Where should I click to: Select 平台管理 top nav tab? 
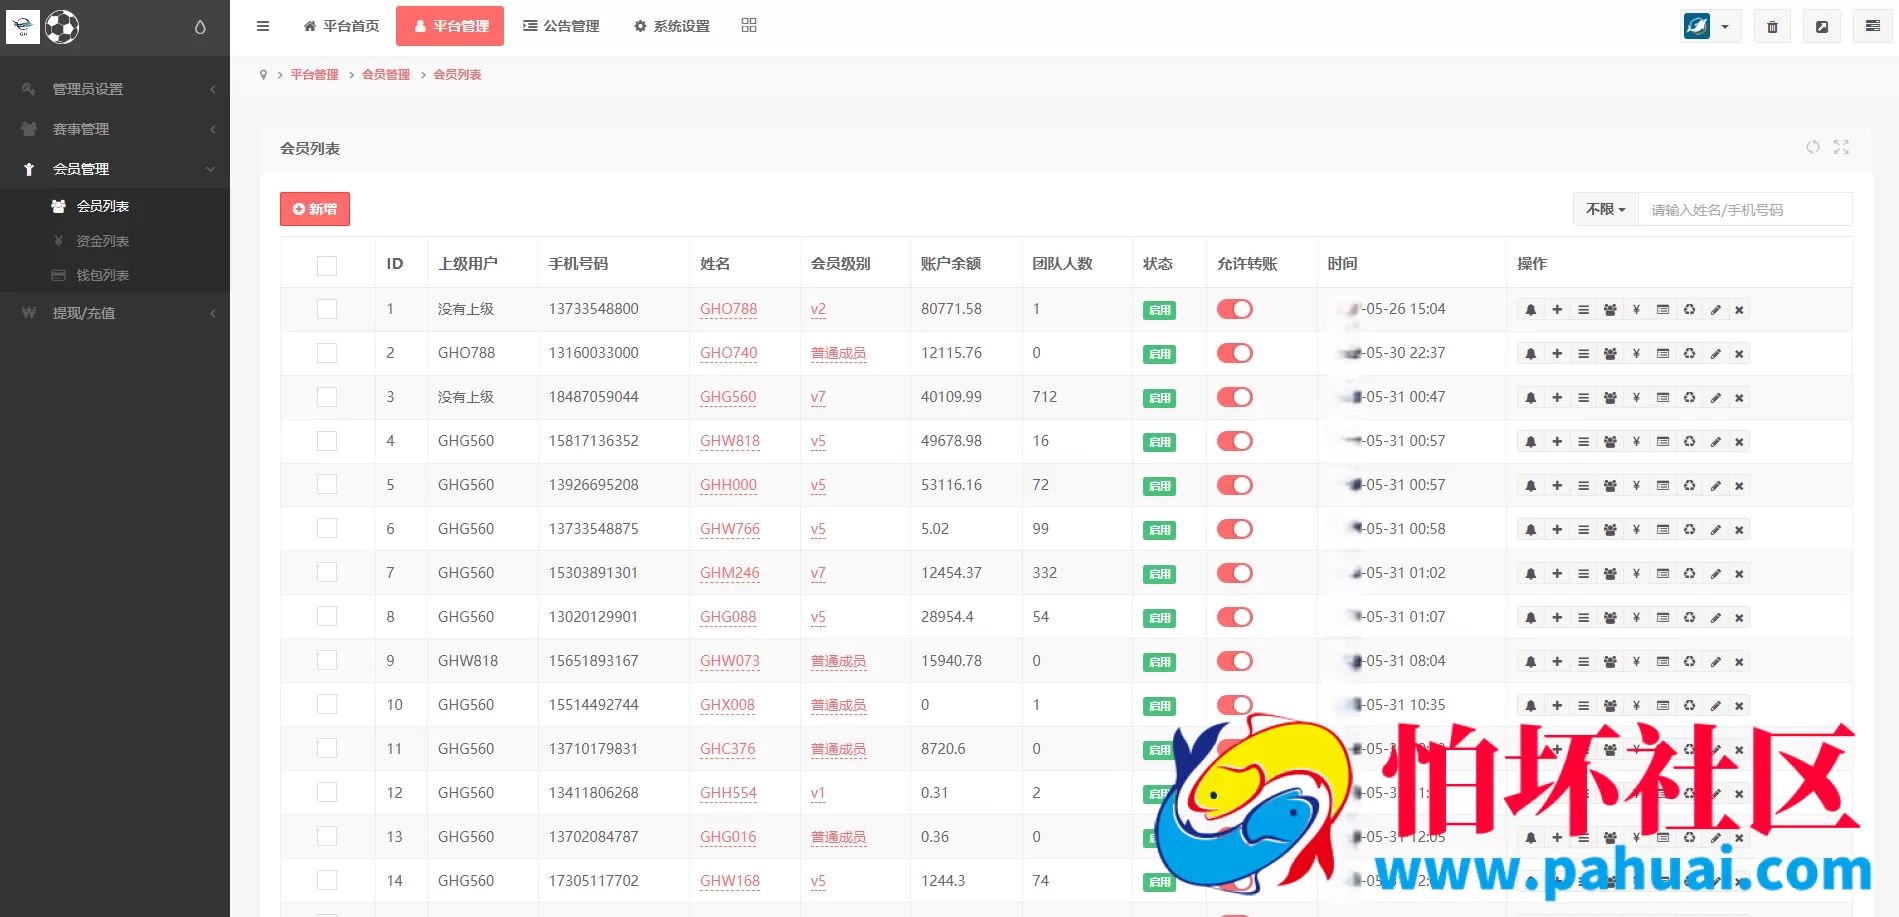(450, 26)
